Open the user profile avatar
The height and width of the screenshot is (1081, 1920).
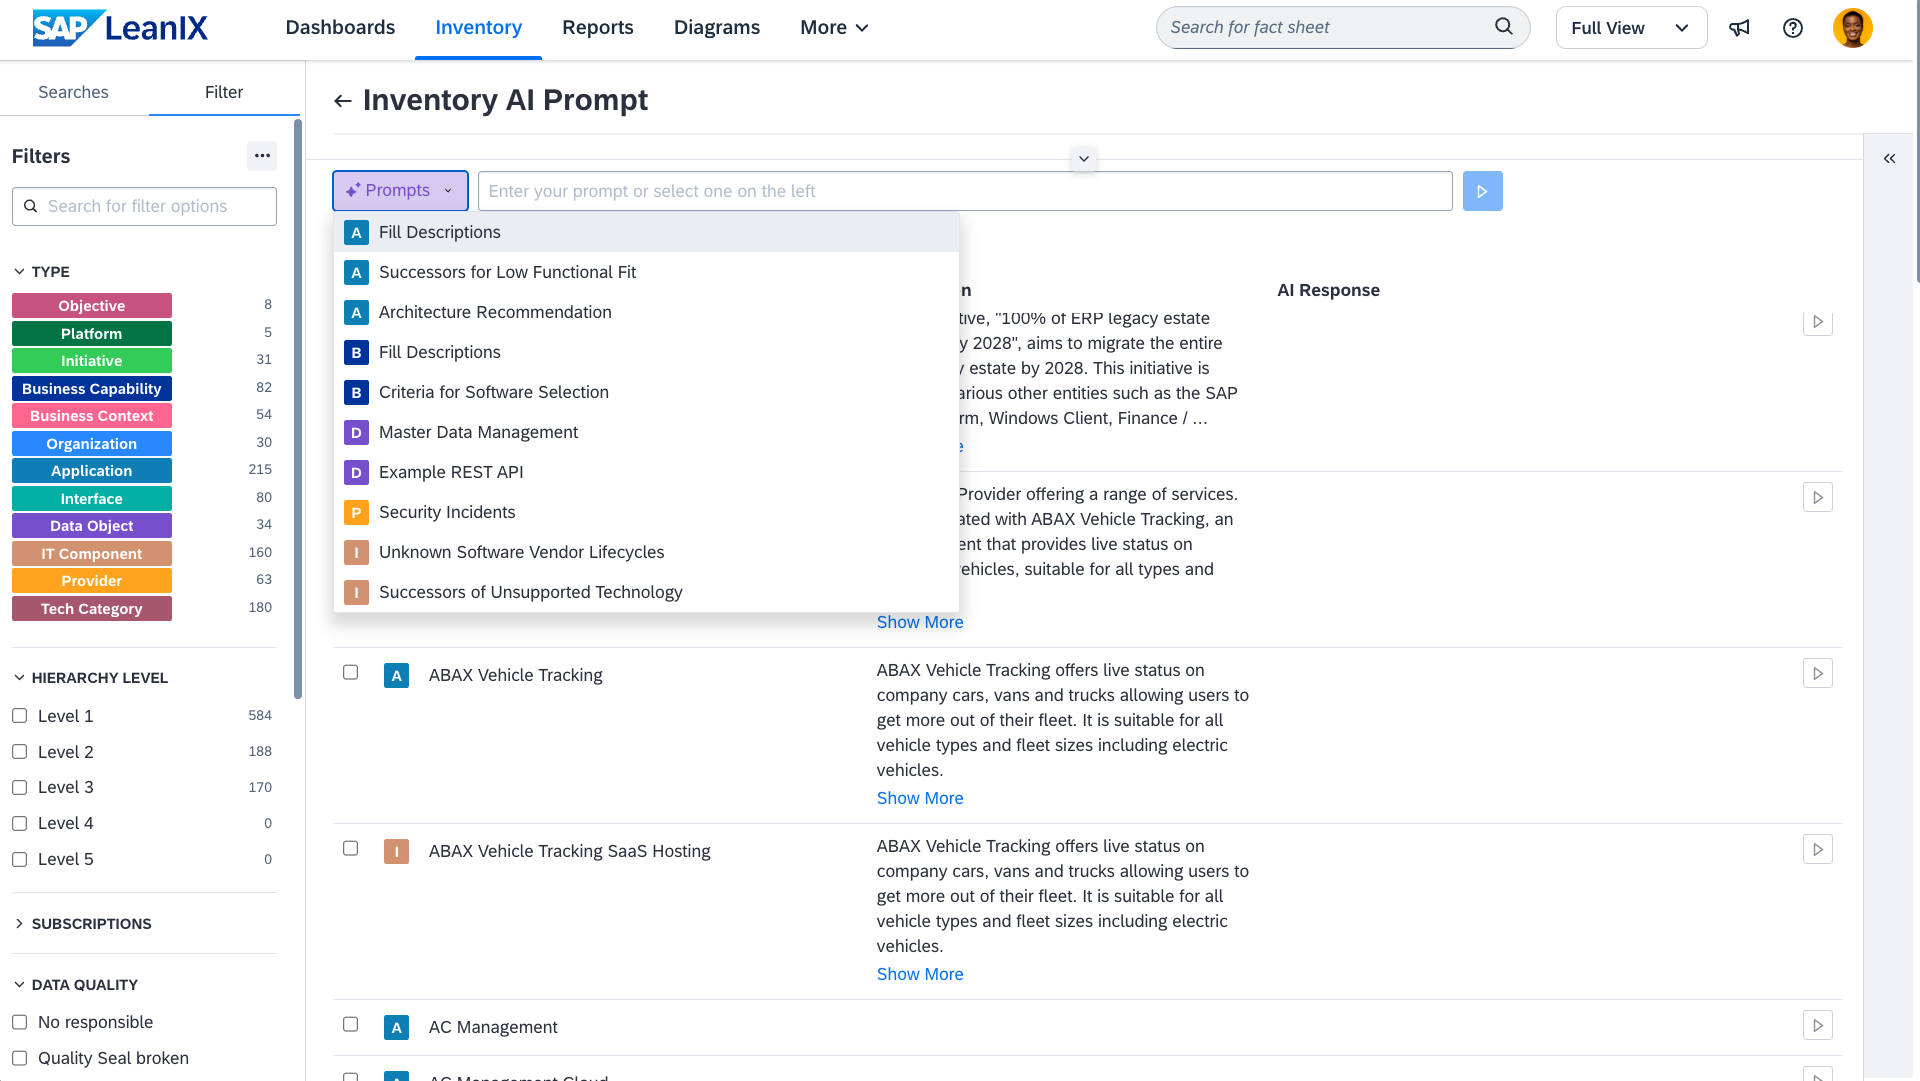pos(1852,28)
